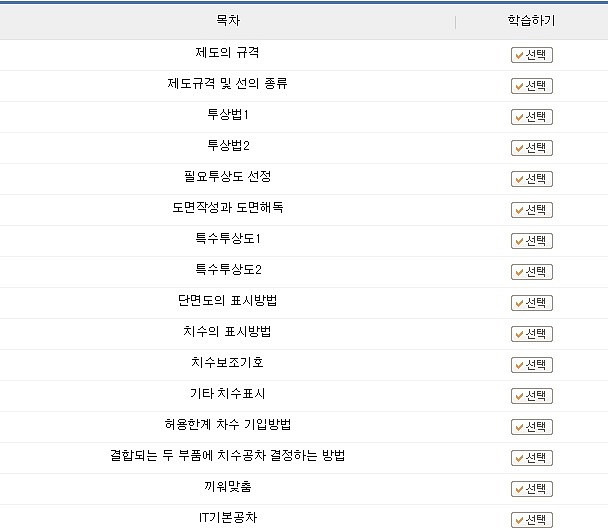Click the row title 끼워맞춤

(x=228, y=486)
